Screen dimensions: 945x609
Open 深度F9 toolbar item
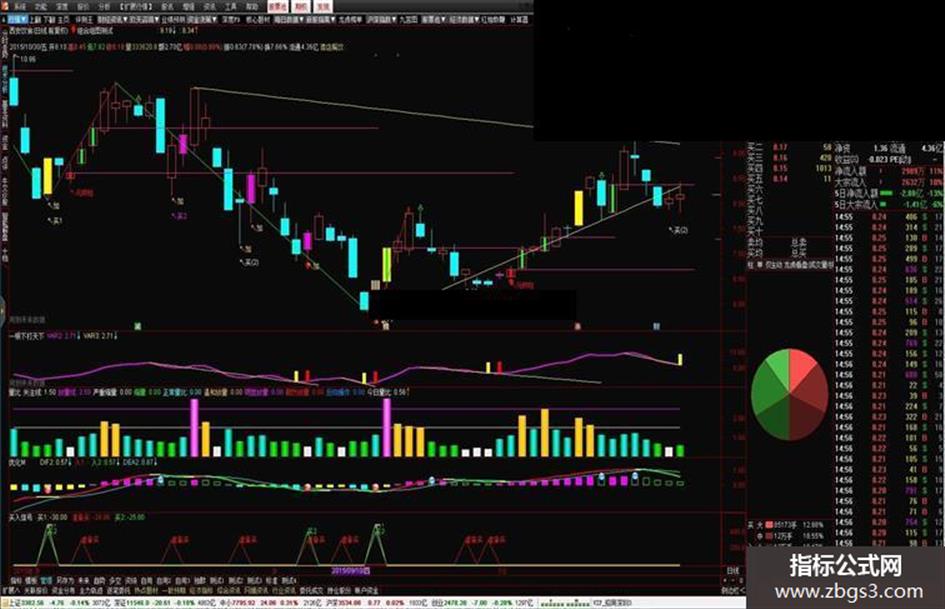point(230,19)
